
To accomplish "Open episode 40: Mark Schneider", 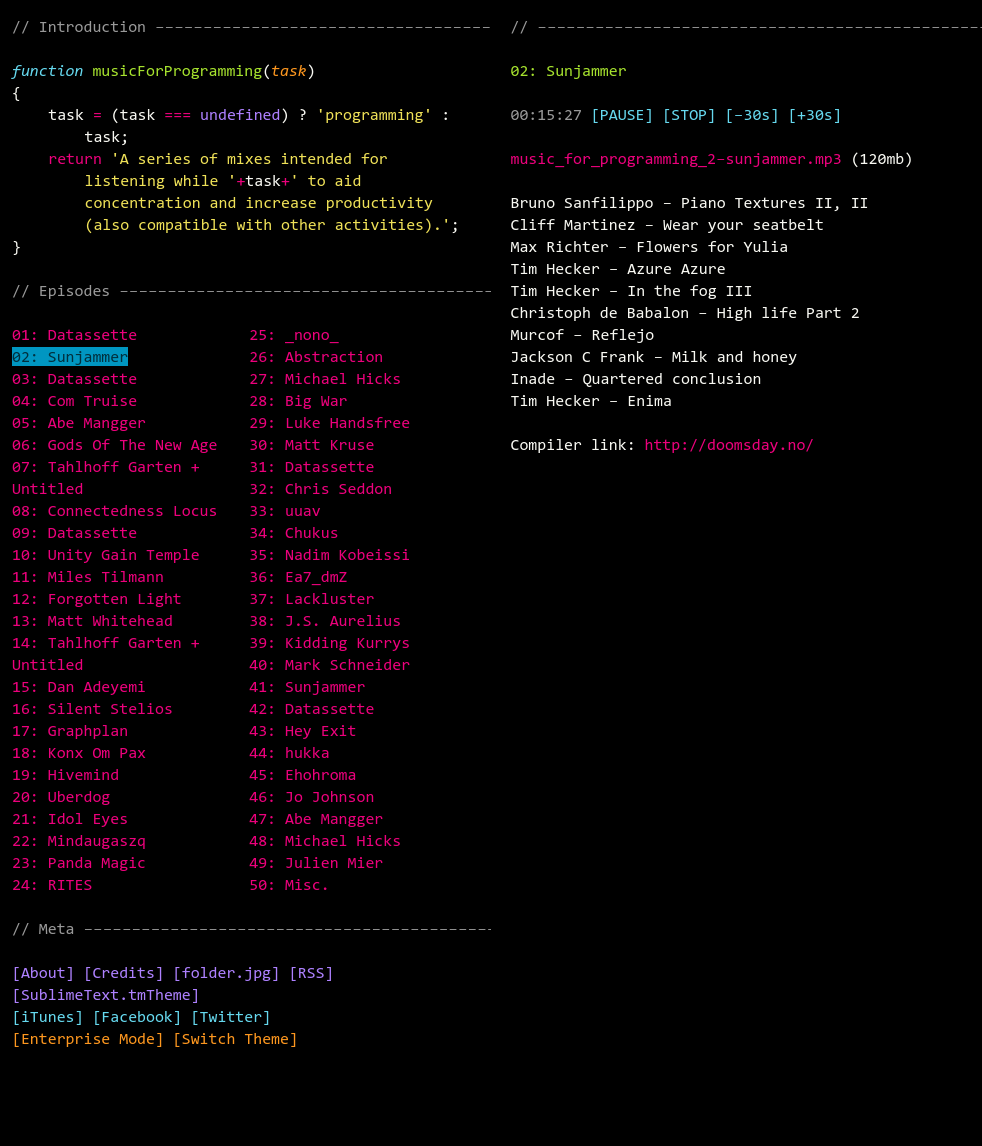I will (330, 665).
